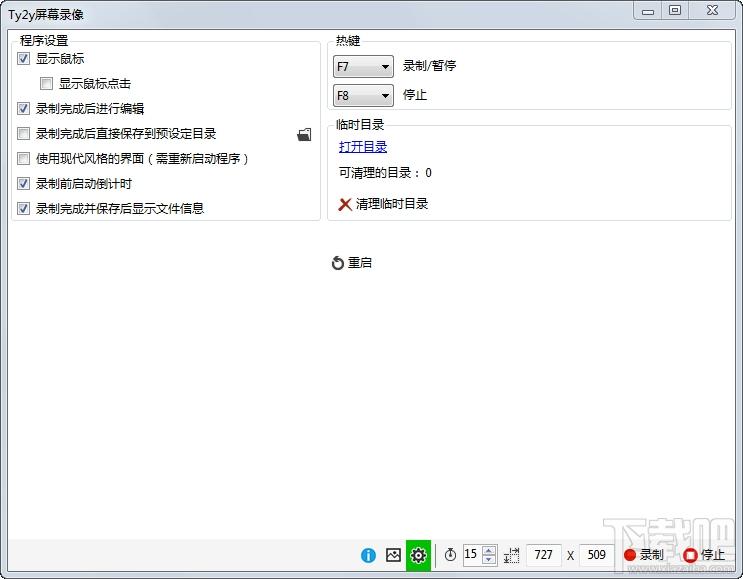This screenshot has width=743, height=579.
Task: Click the capture-area size icon
Action: 512,555
